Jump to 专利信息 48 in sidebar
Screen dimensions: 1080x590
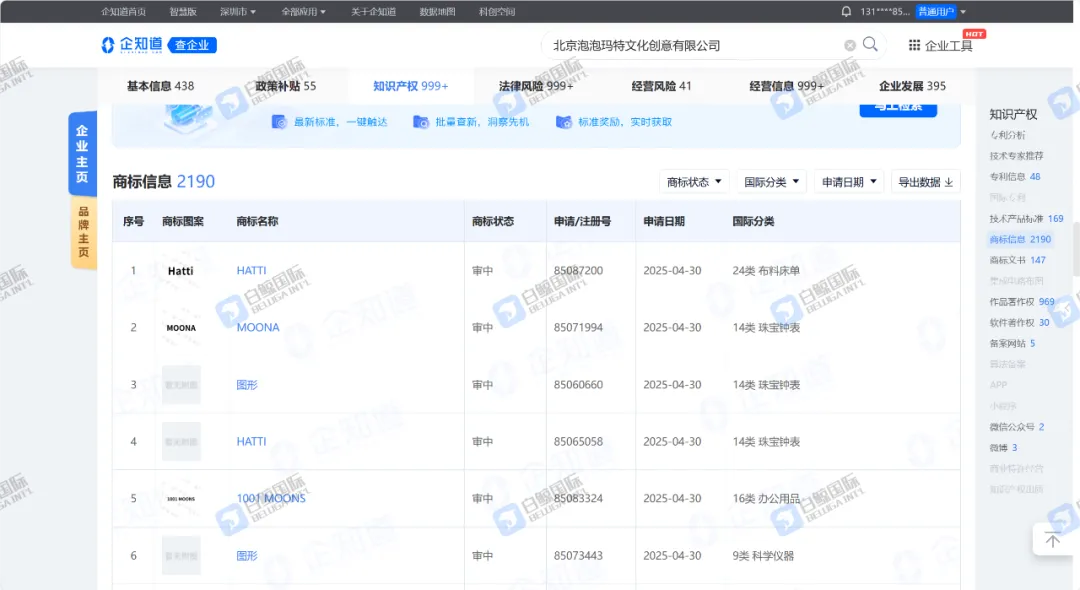pos(1015,177)
